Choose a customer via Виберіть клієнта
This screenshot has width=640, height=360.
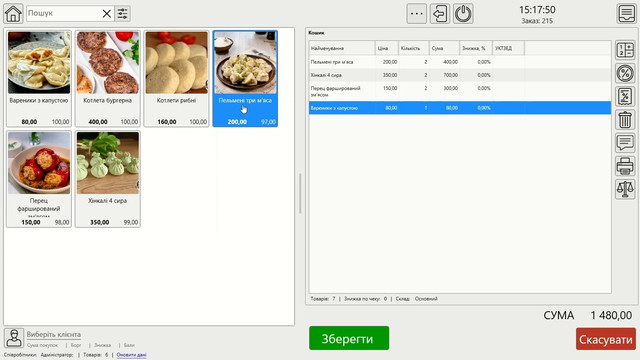[54, 334]
